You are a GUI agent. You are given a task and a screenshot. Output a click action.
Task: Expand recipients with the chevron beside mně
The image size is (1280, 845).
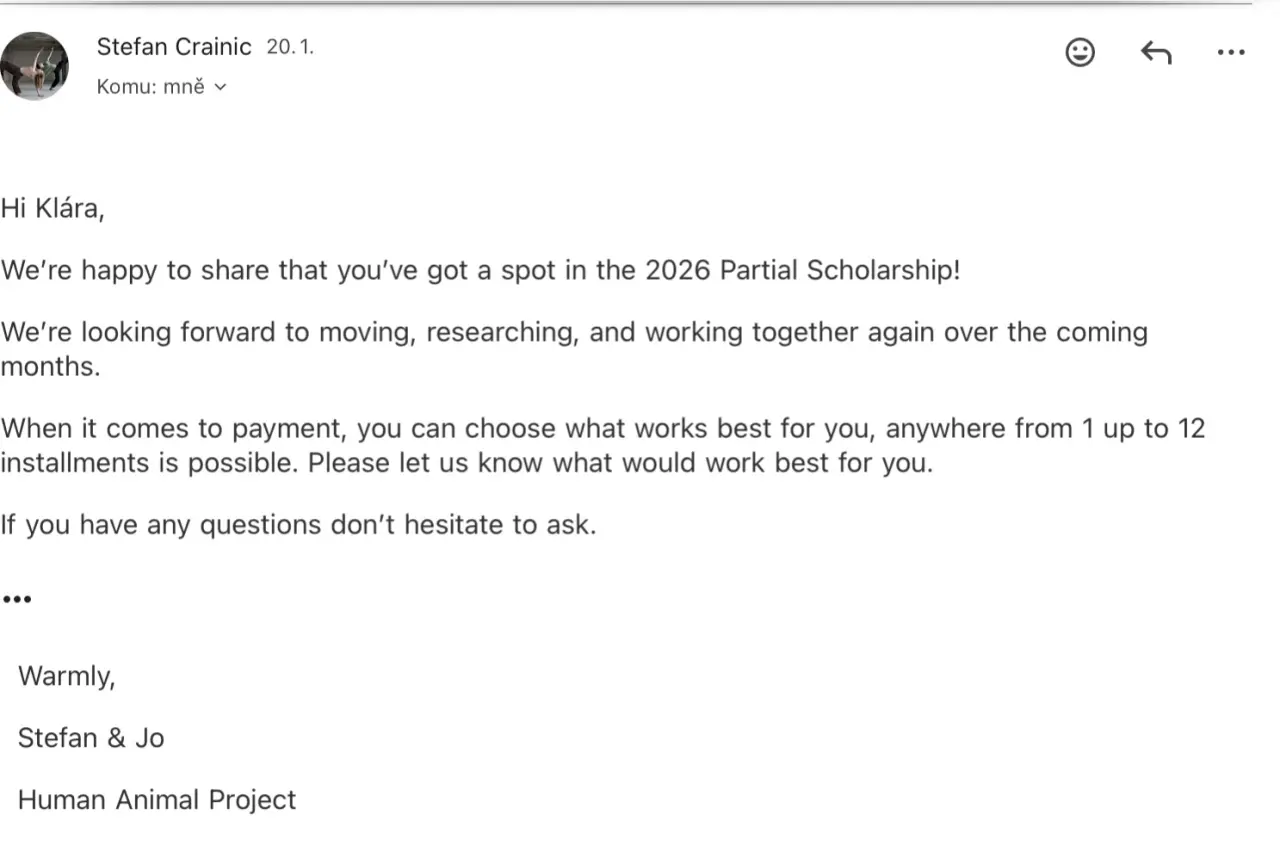(221, 87)
